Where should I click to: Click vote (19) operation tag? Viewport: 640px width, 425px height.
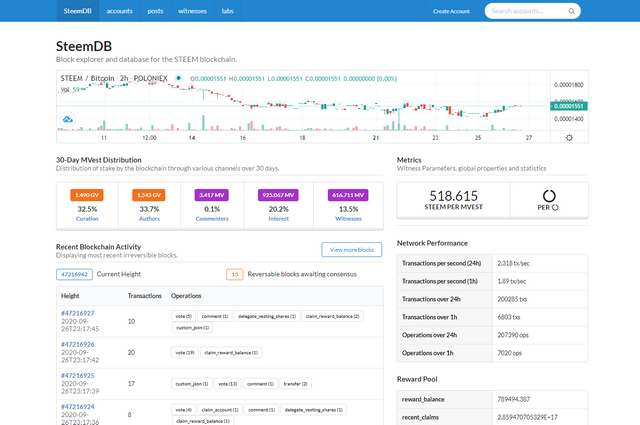[184, 352]
